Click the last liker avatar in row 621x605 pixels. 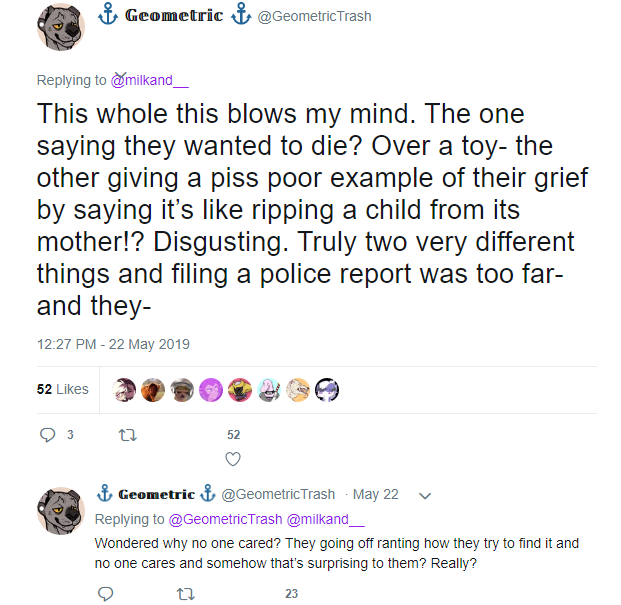click(x=327, y=389)
